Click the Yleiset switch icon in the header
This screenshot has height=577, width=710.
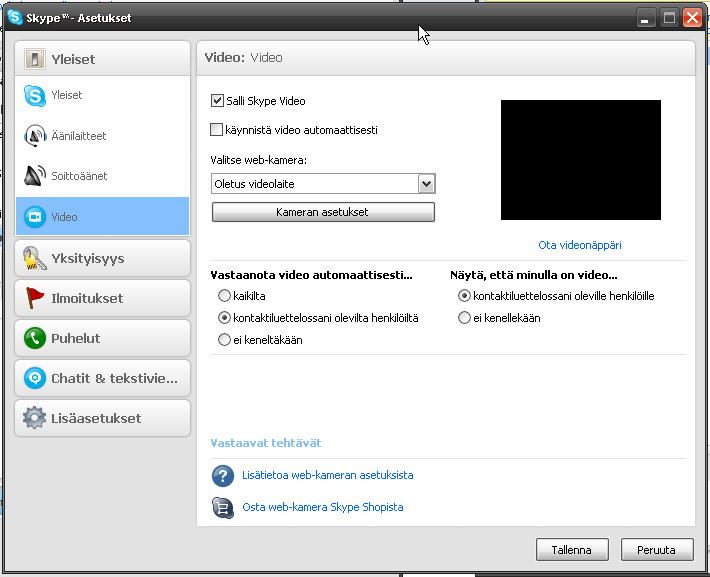(x=35, y=59)
